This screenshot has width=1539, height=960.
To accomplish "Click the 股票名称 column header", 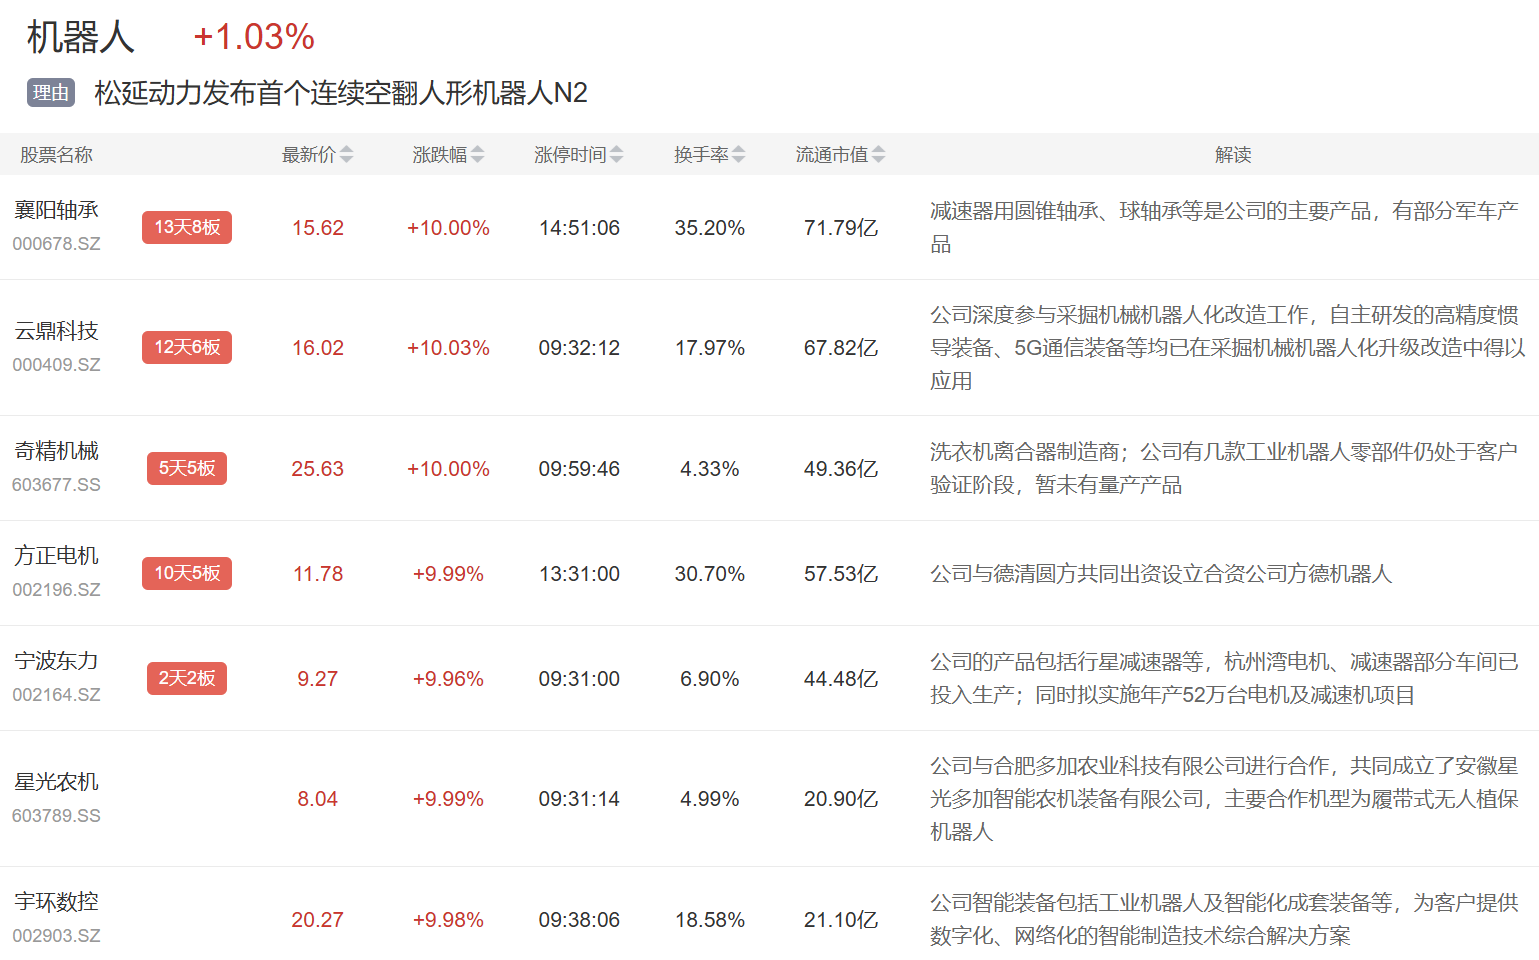I will pos(57,155).
